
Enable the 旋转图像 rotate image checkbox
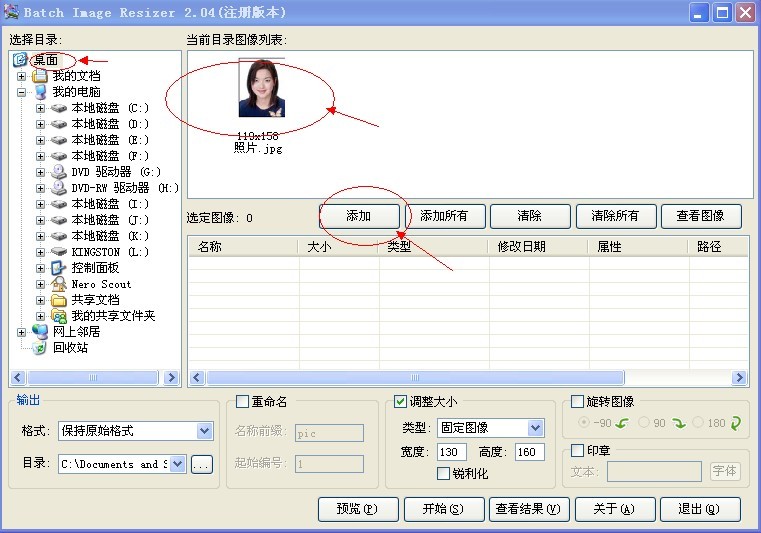(x=577, y=402)
